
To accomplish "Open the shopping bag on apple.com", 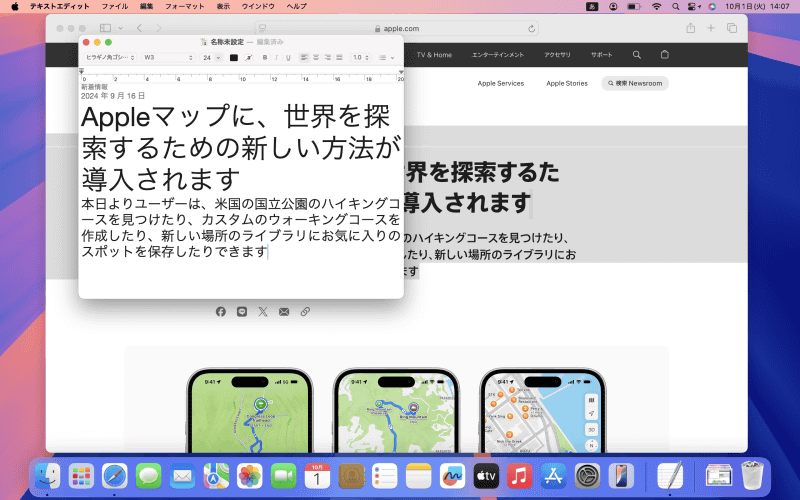I will tap(664, 54).
